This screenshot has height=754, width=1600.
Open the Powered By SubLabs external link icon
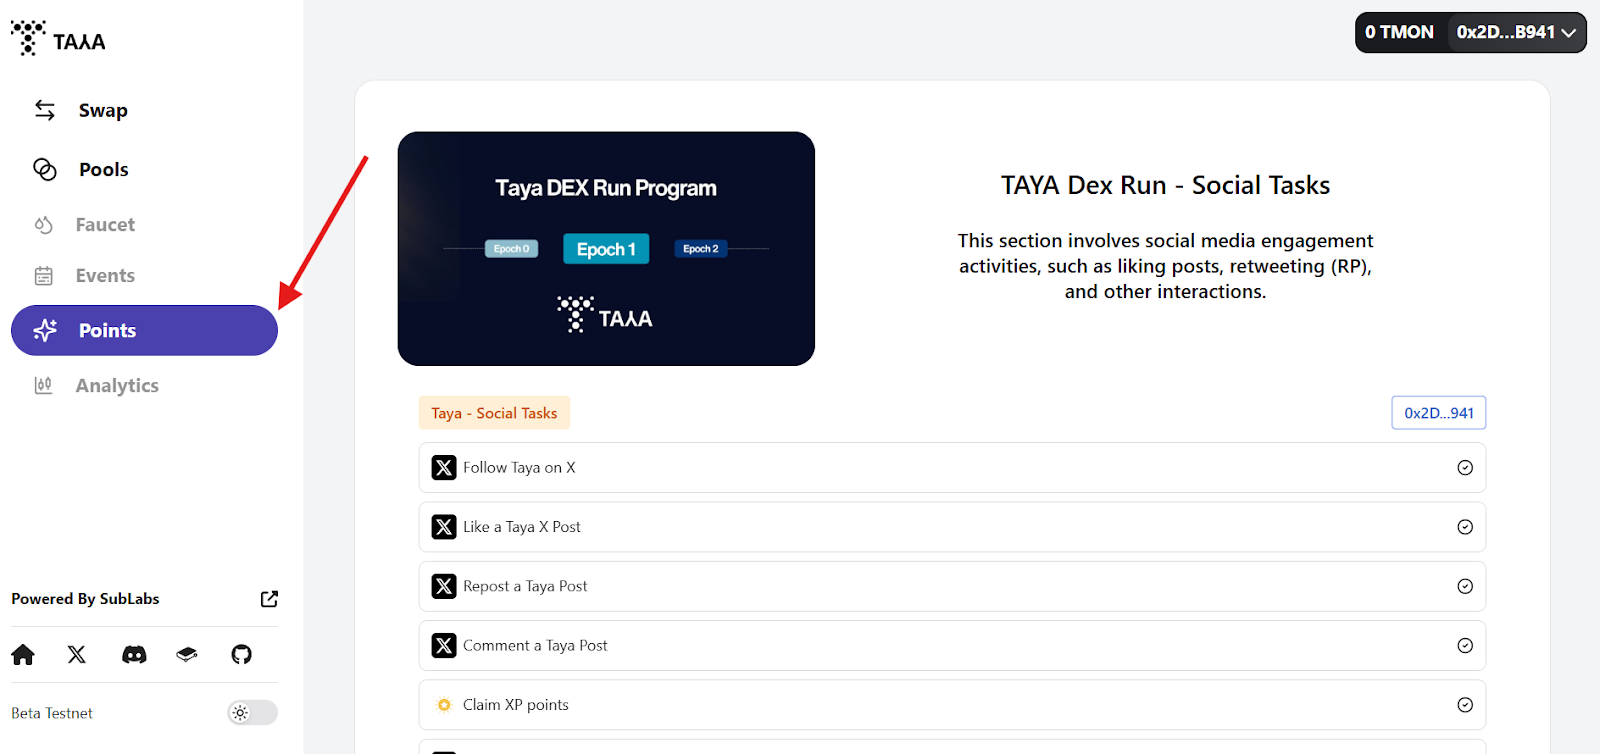(x=269, y=599)
